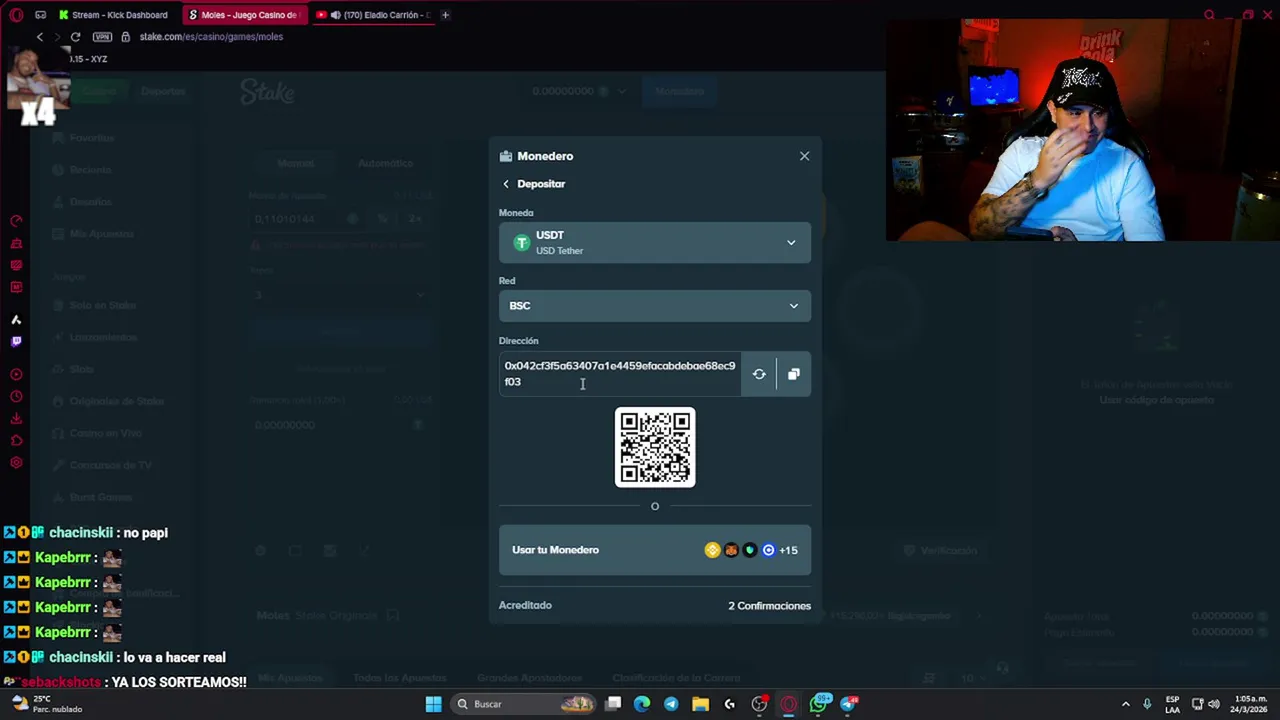Open history clock in Opera sidebar
Viewport: 1280px width, 720px height.
tap(16, 397)
